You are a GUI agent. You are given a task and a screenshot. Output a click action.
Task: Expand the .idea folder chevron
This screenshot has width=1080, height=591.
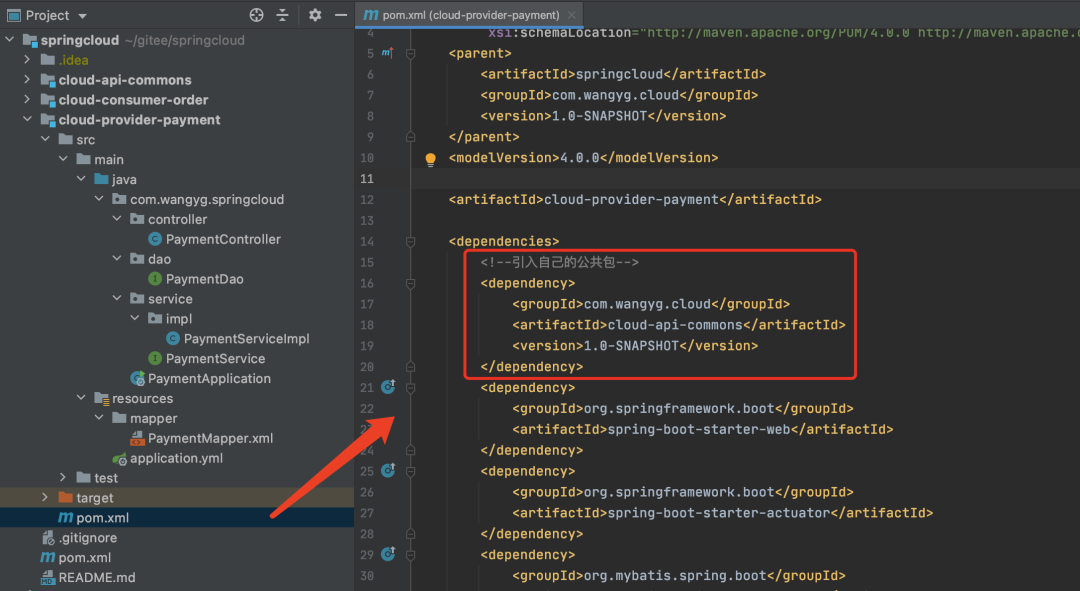[x=28, y=60]
